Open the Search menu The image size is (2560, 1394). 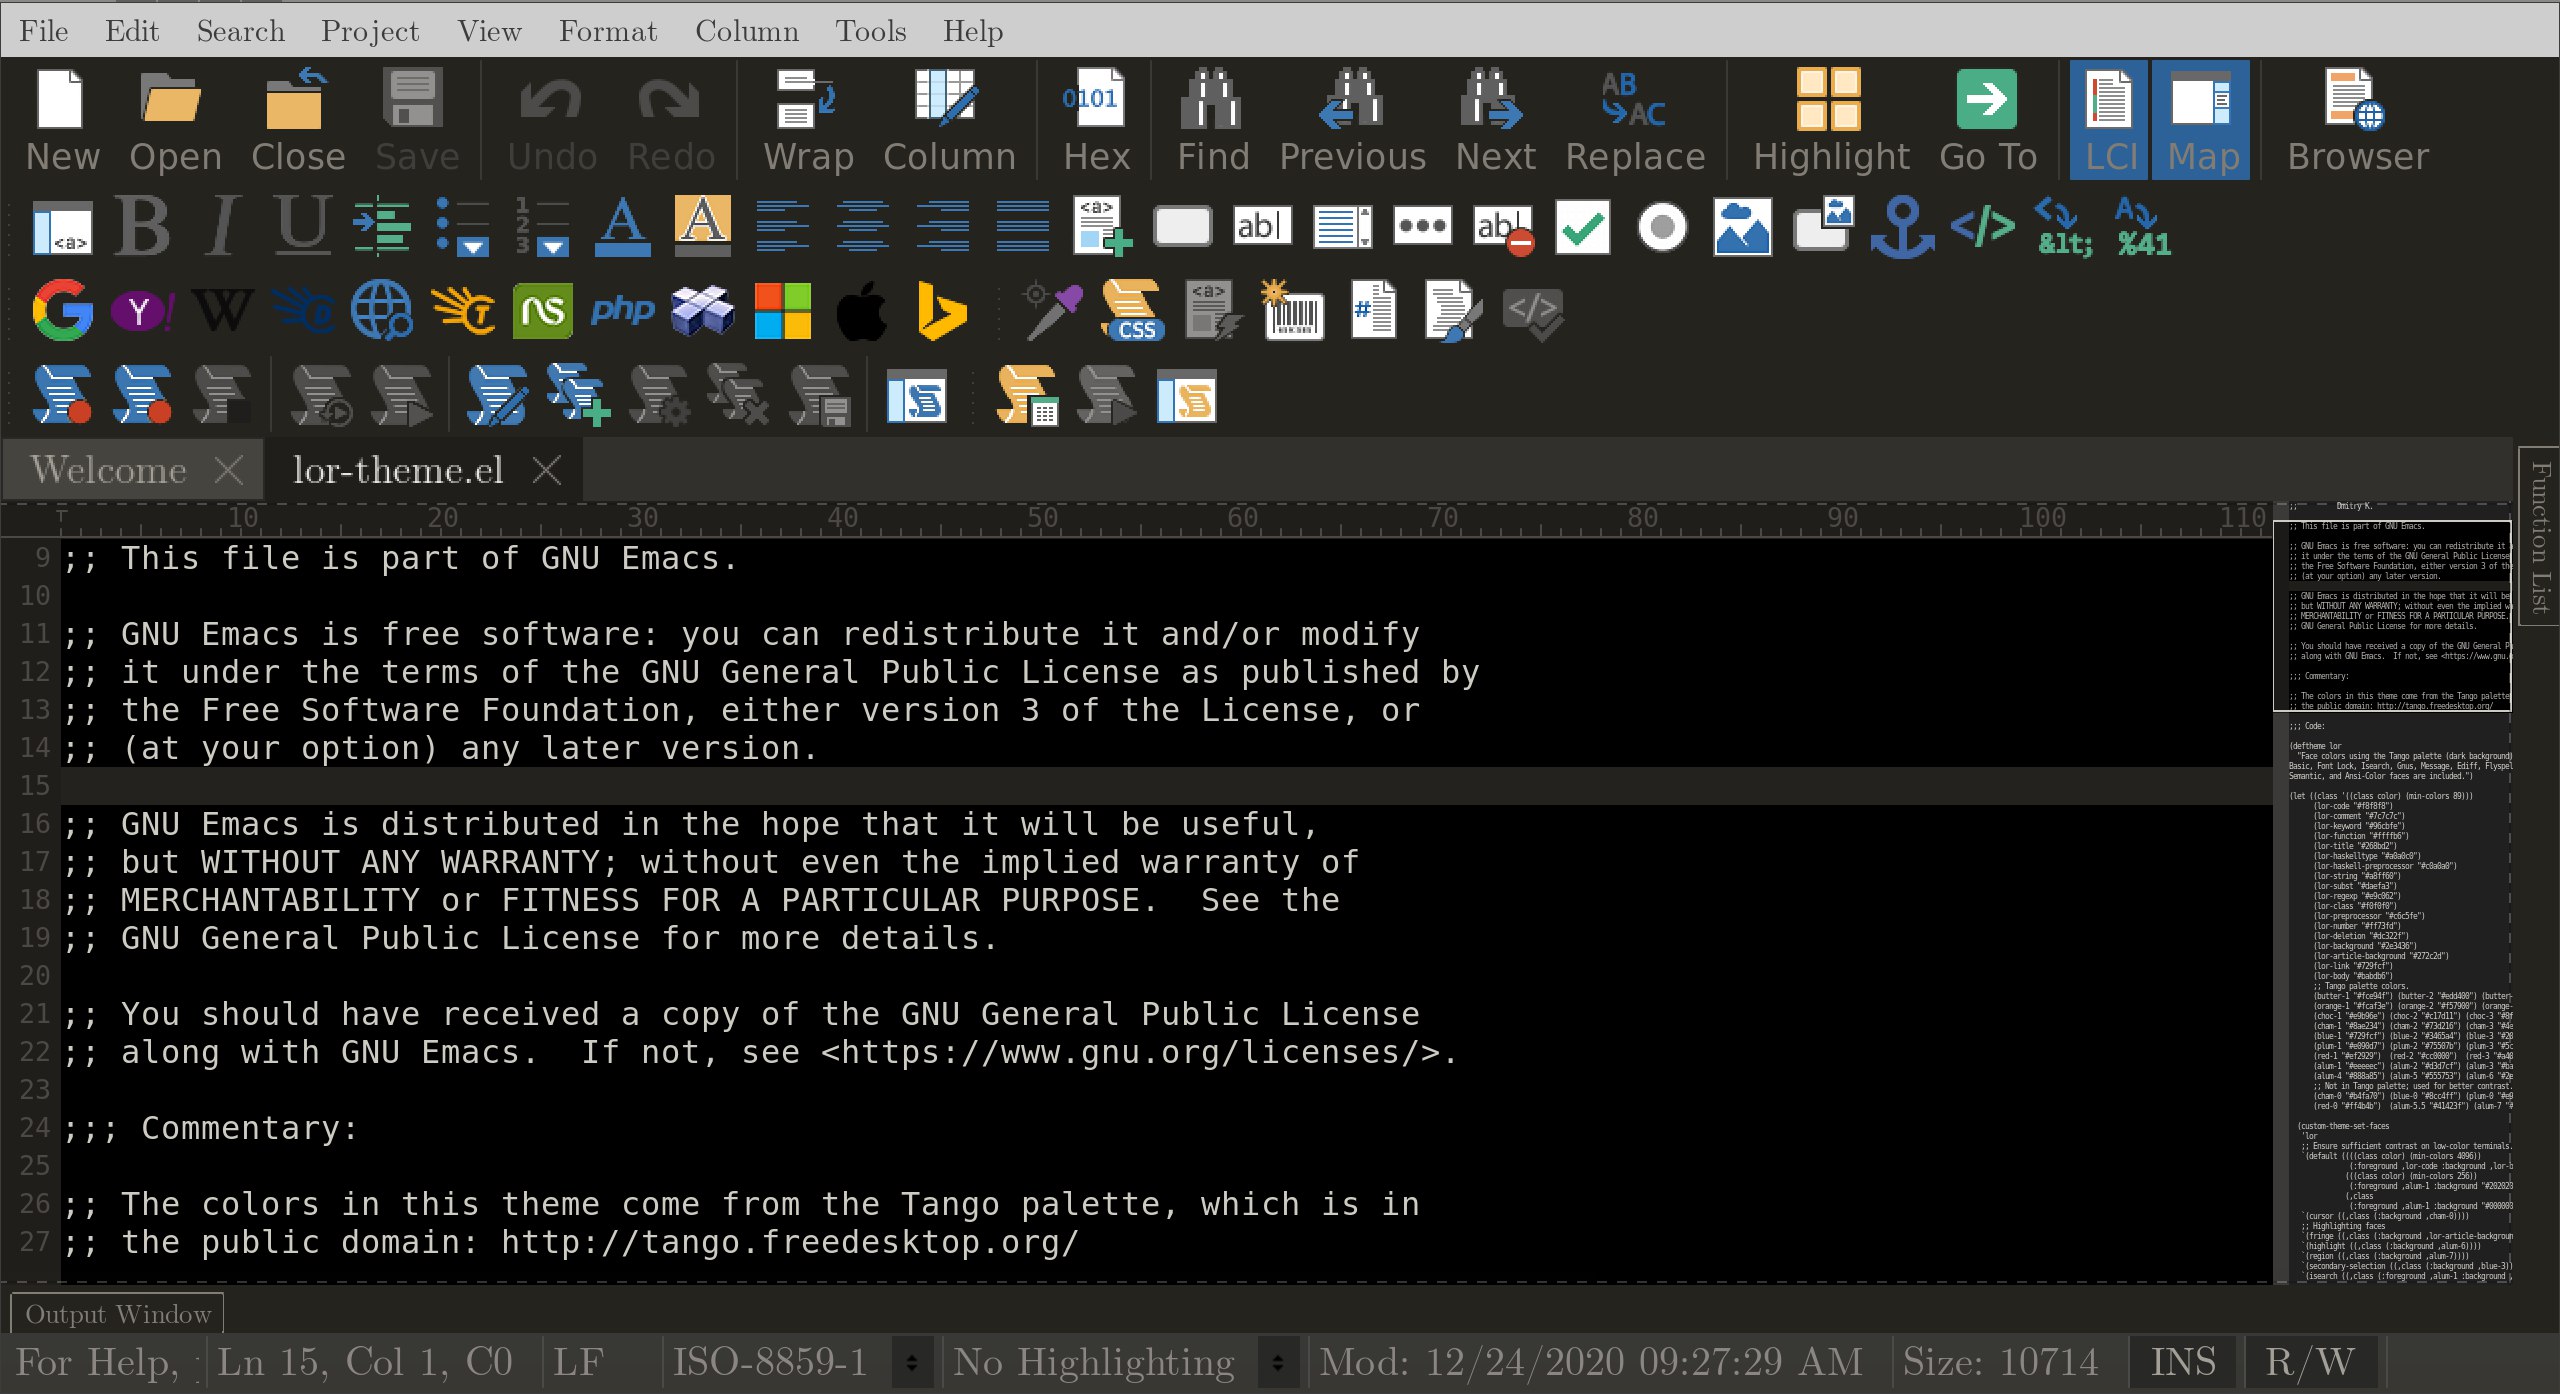pos(241,31)
